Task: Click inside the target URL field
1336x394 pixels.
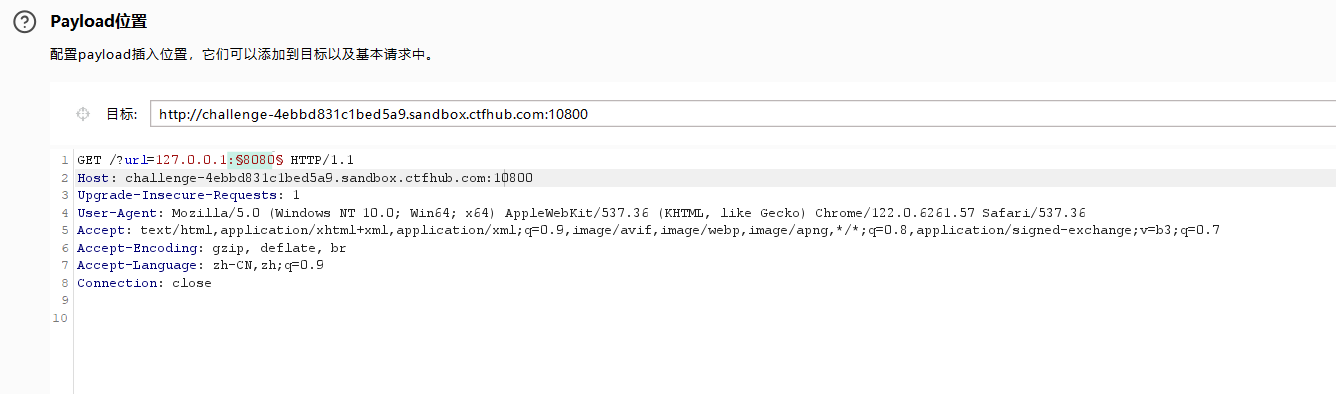Action: pyautogui.click(x=742, y=114)
